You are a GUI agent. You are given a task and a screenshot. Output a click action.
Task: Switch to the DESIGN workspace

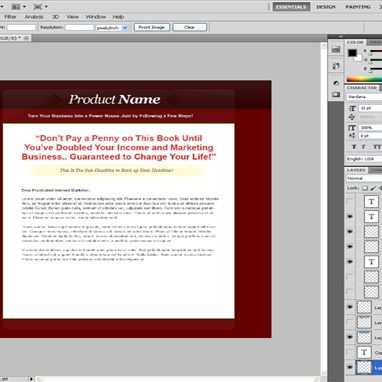(x=326, y=7)
